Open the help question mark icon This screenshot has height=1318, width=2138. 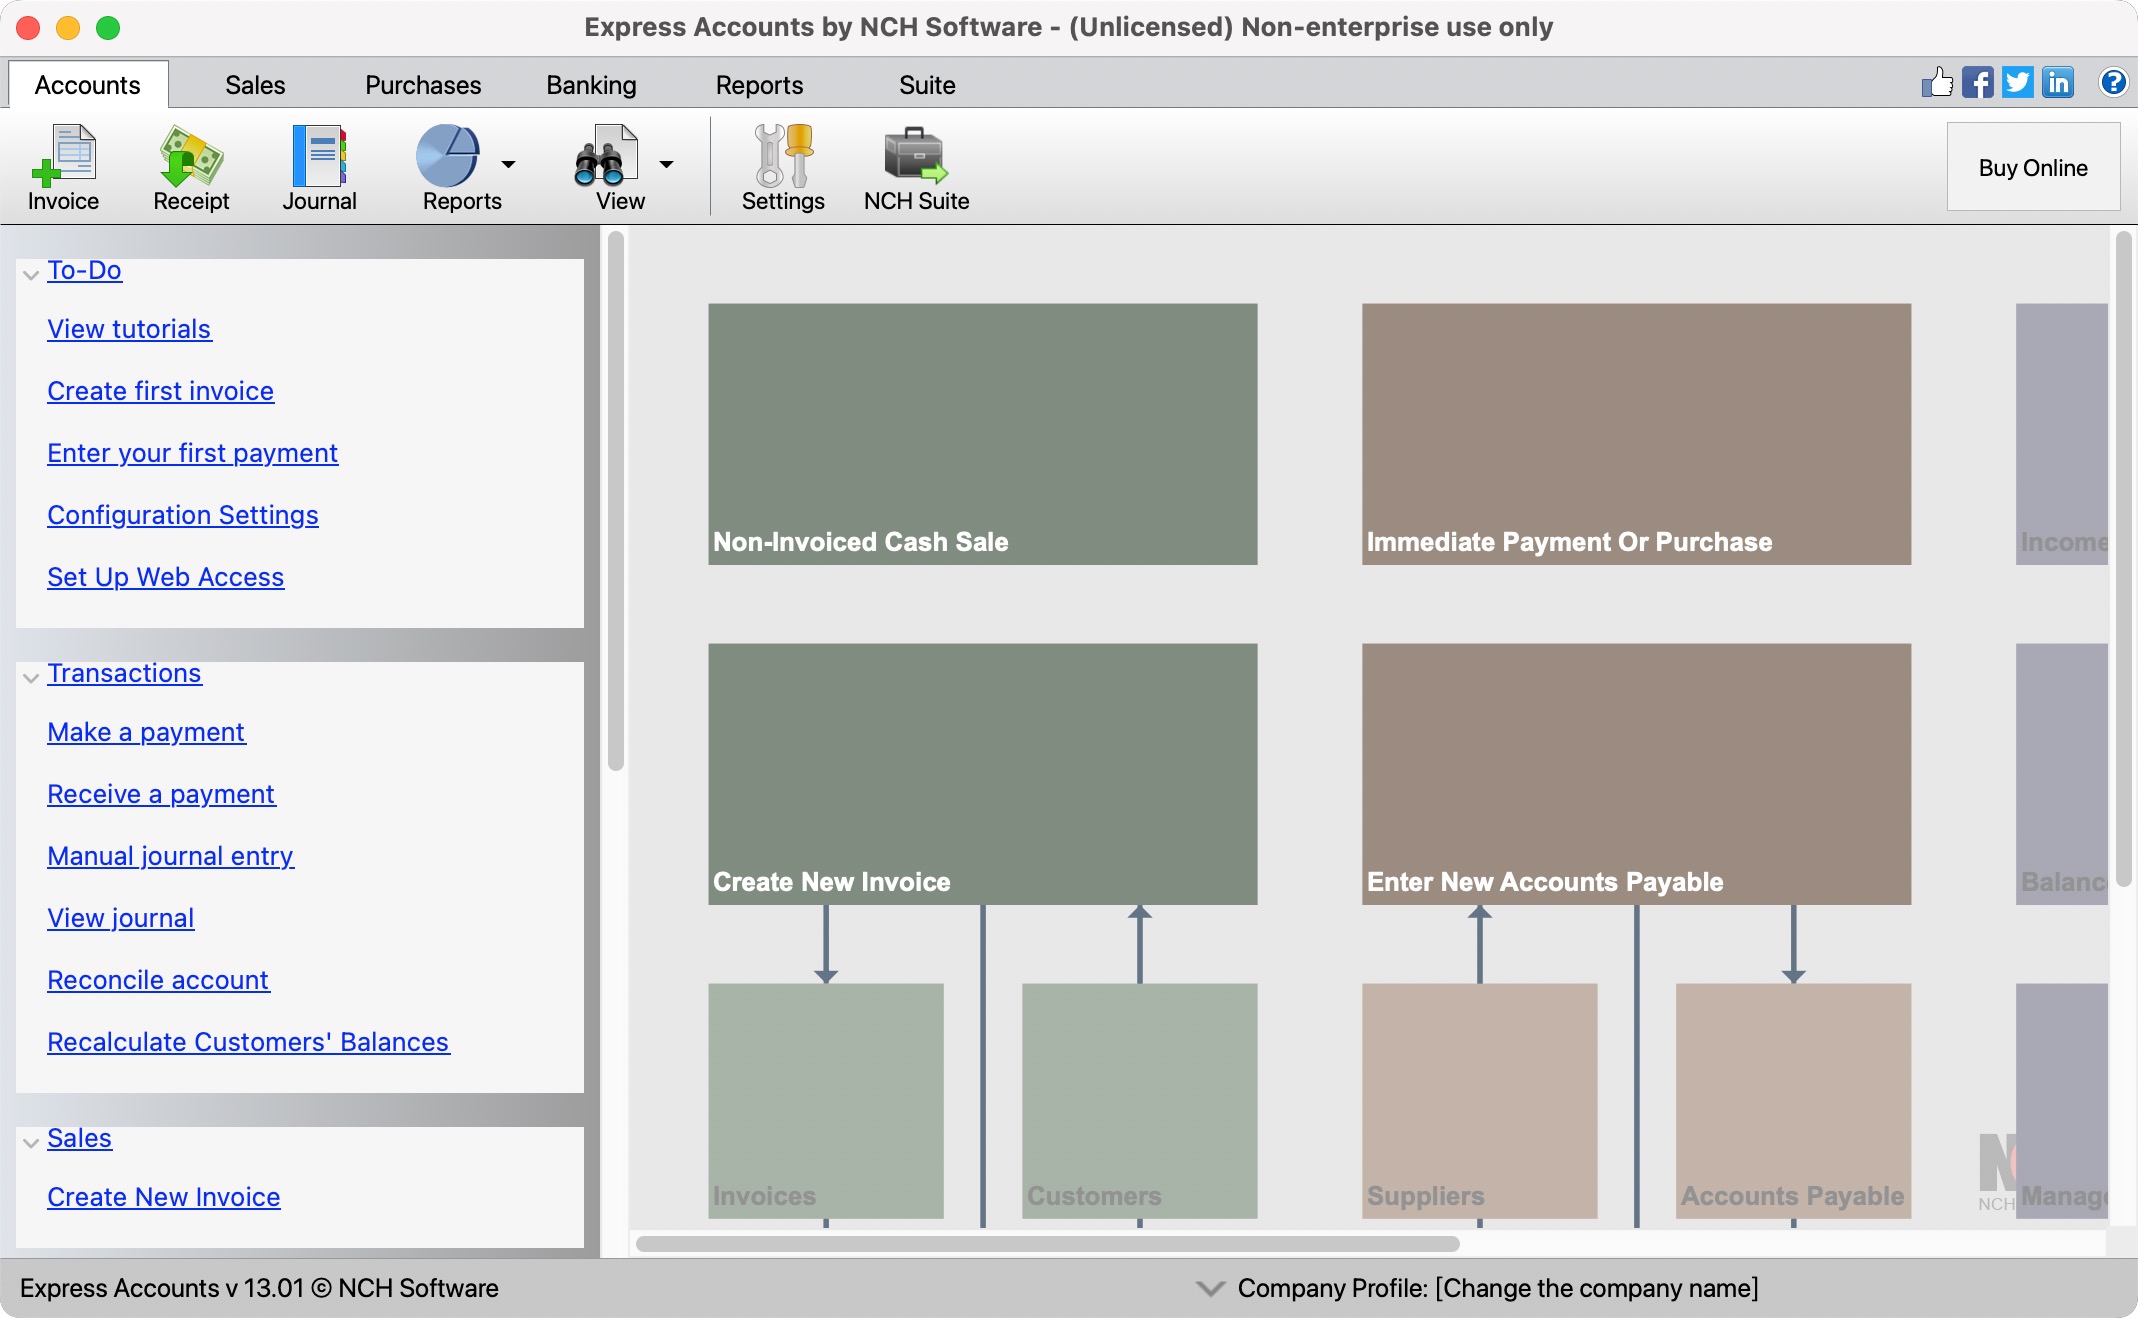2113,82
